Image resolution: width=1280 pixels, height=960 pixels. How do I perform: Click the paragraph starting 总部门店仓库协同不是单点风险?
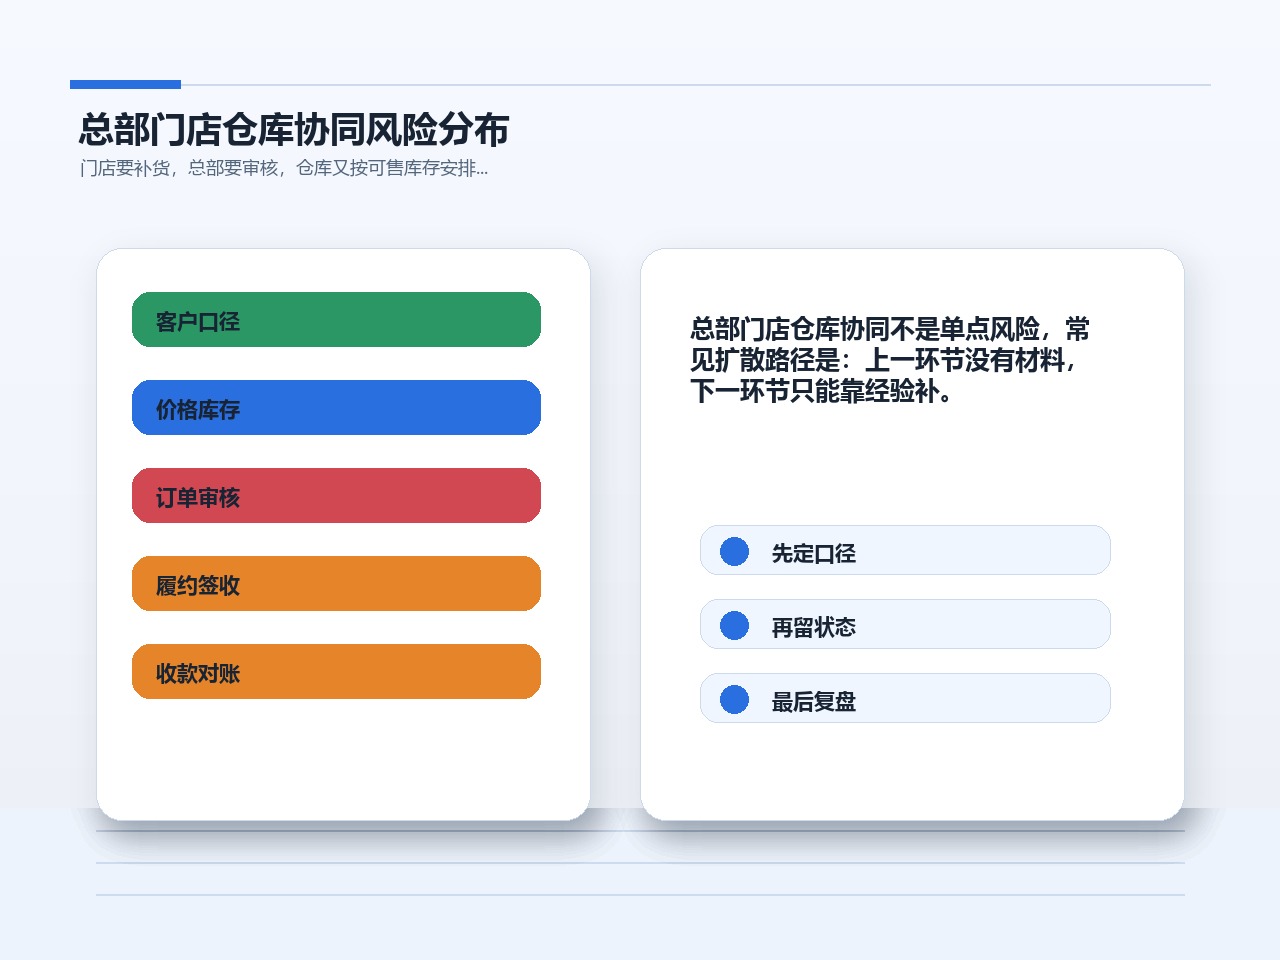point(890,360)
